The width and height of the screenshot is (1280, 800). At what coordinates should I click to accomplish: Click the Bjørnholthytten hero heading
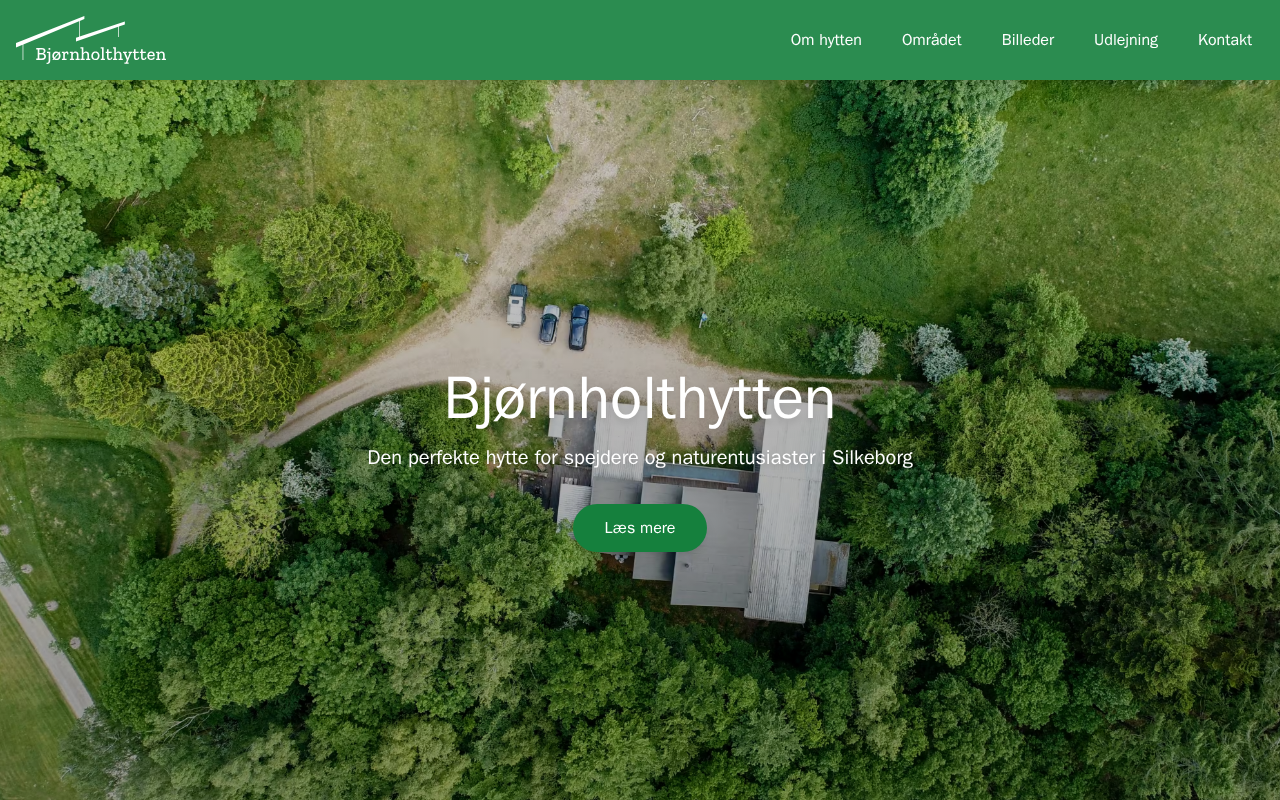pos(640,398)
